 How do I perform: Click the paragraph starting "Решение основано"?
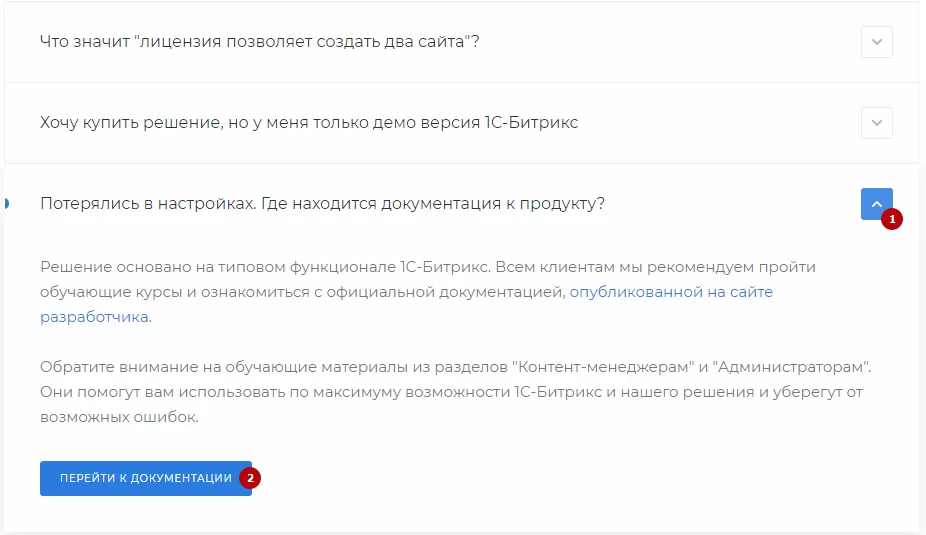pyautogui.click(x=428, y=292)
